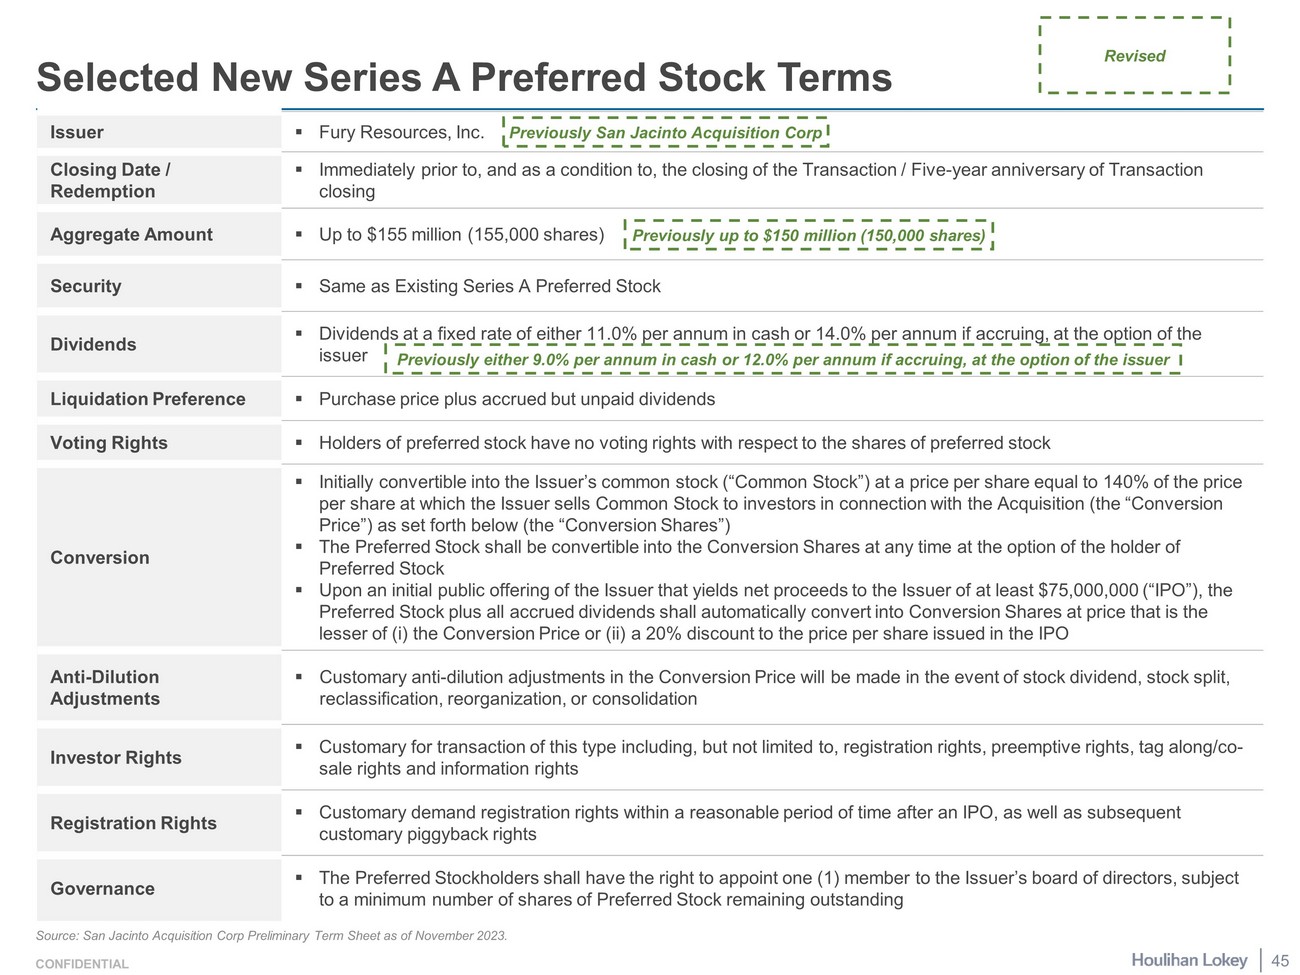Click the Dividends row label
The image size is (1300, 975).
click(x=93, y=345)
